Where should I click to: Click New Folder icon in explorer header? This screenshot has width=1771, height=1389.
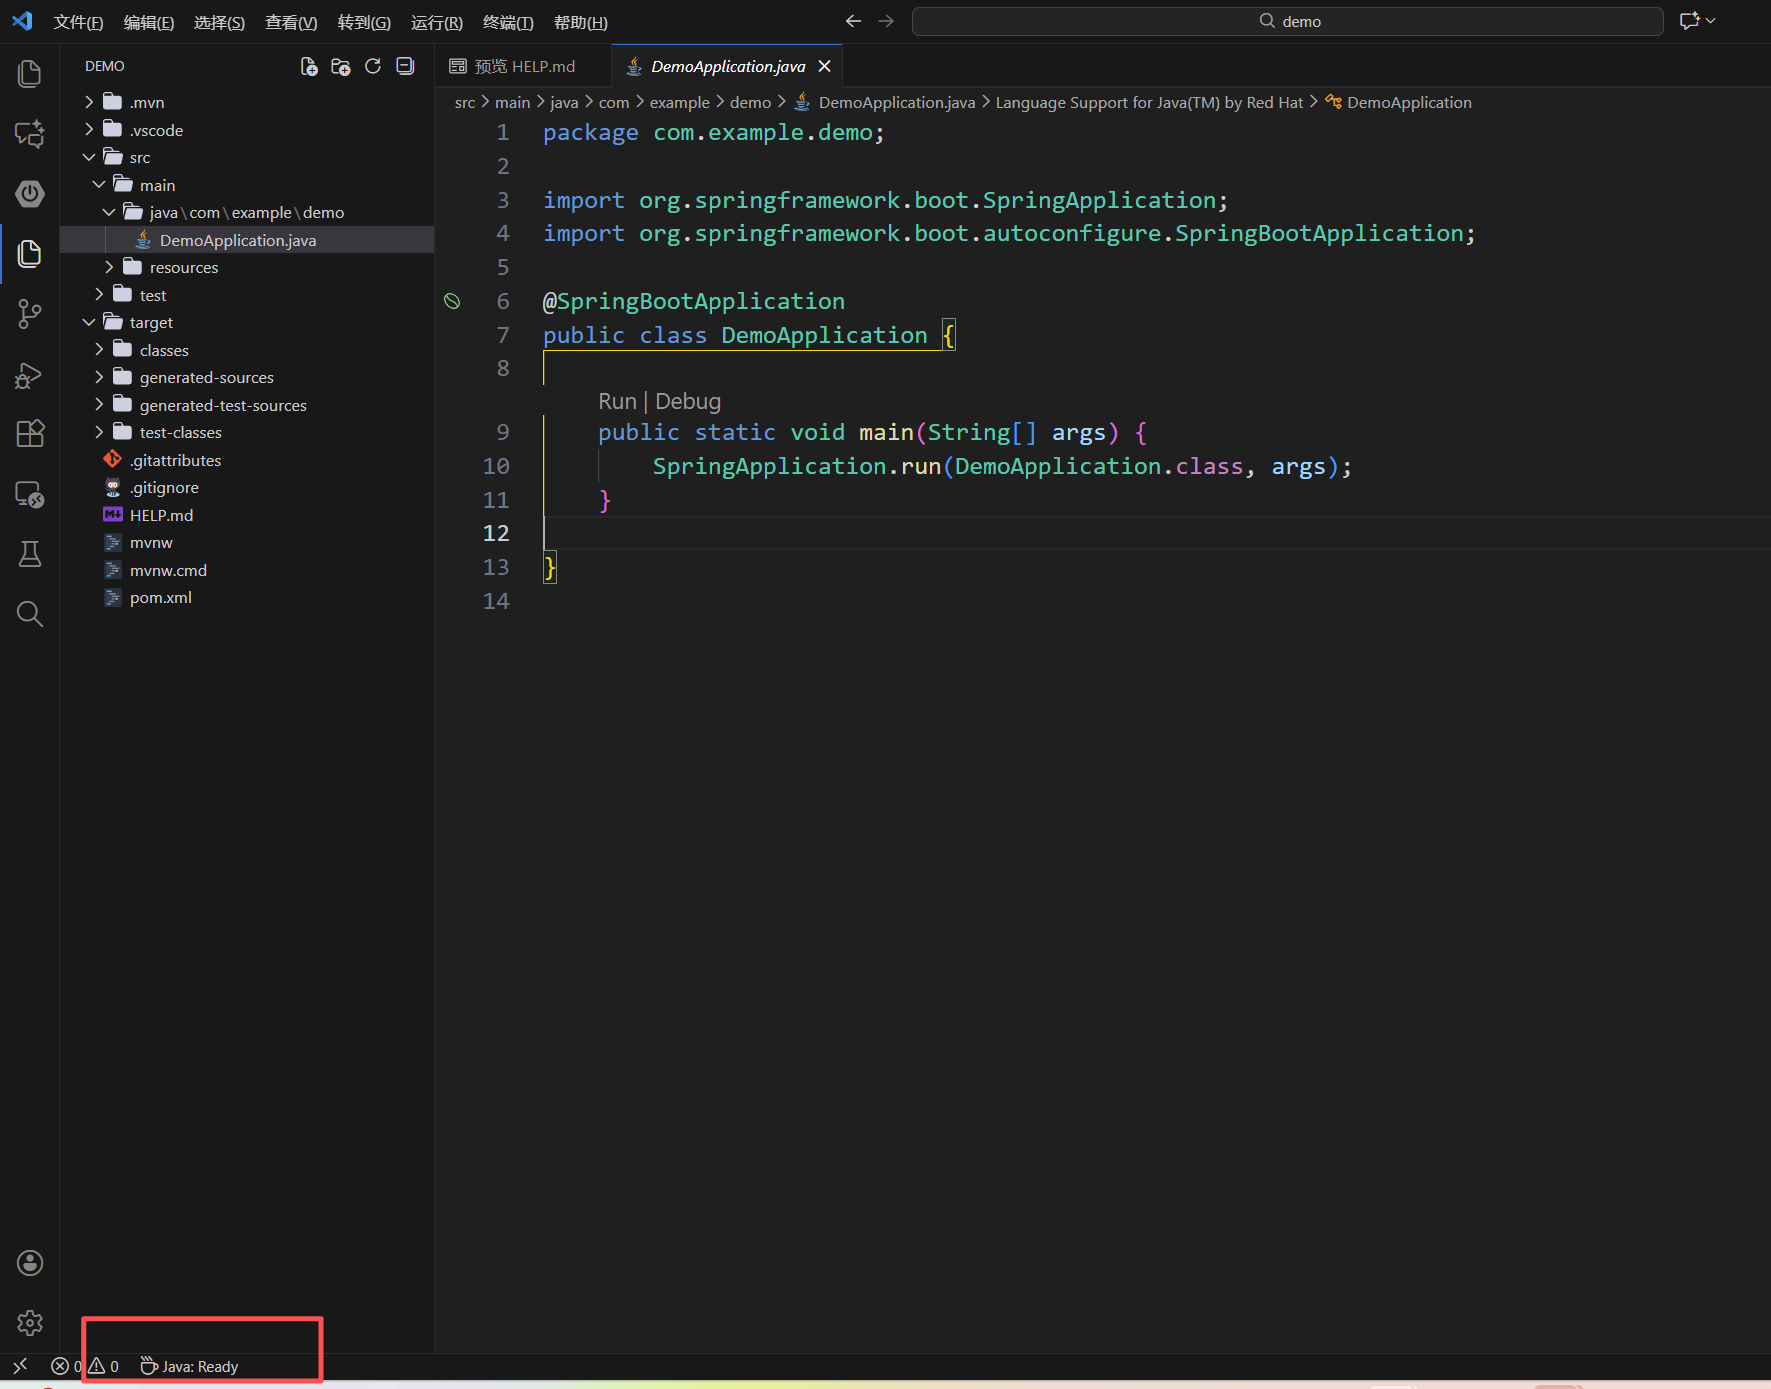click(x=341, y=66)
